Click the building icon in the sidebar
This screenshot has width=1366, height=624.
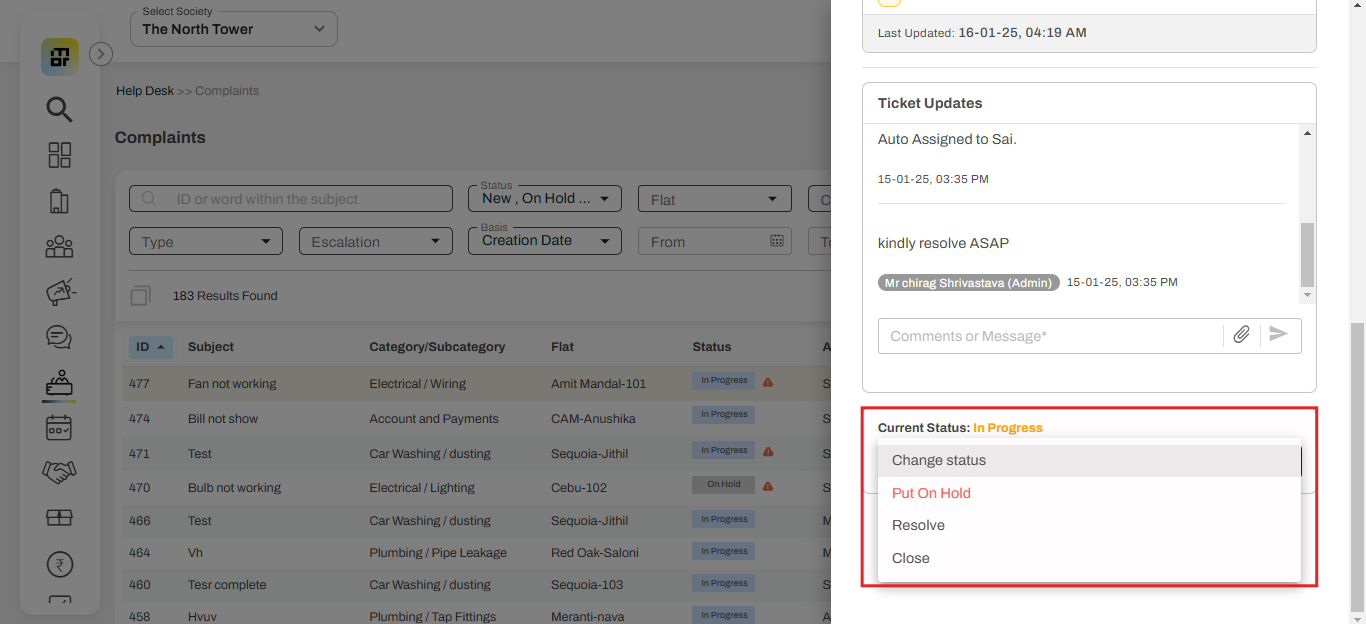click(x=59, y=201)
